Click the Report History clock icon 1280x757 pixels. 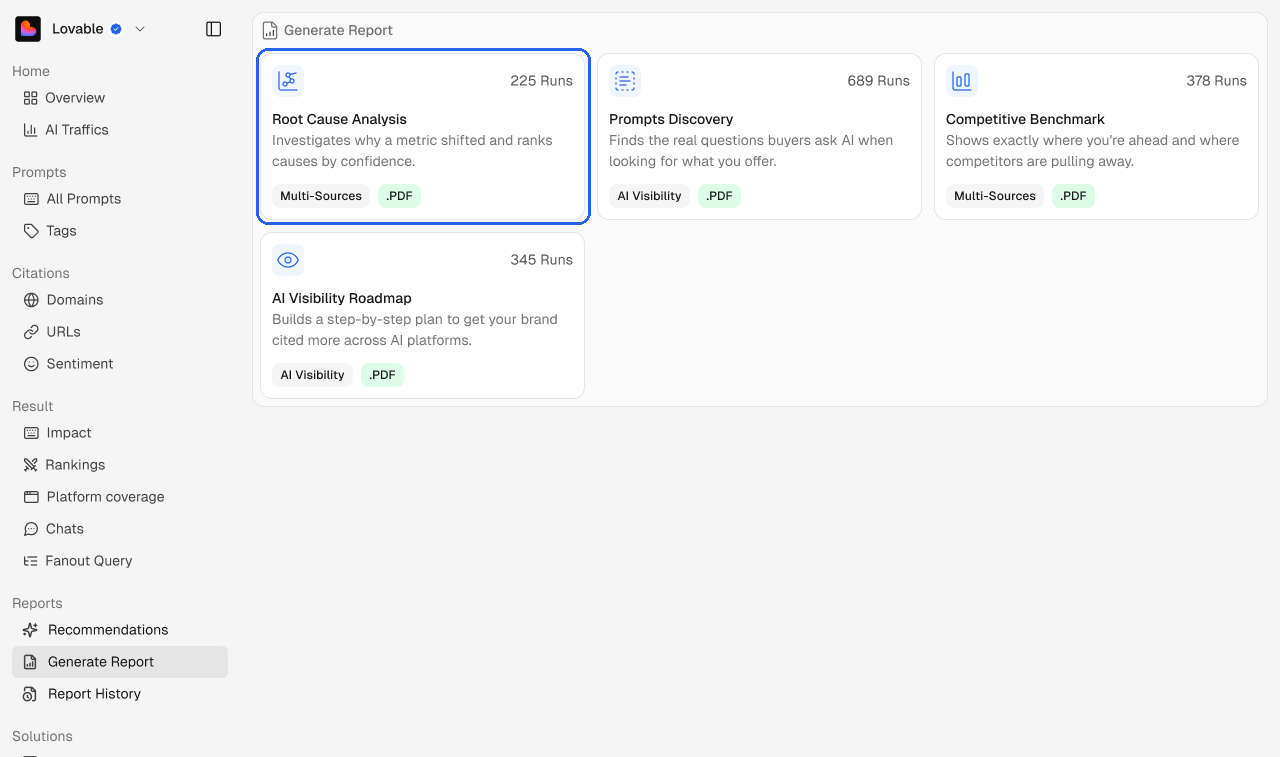point(30,694)
